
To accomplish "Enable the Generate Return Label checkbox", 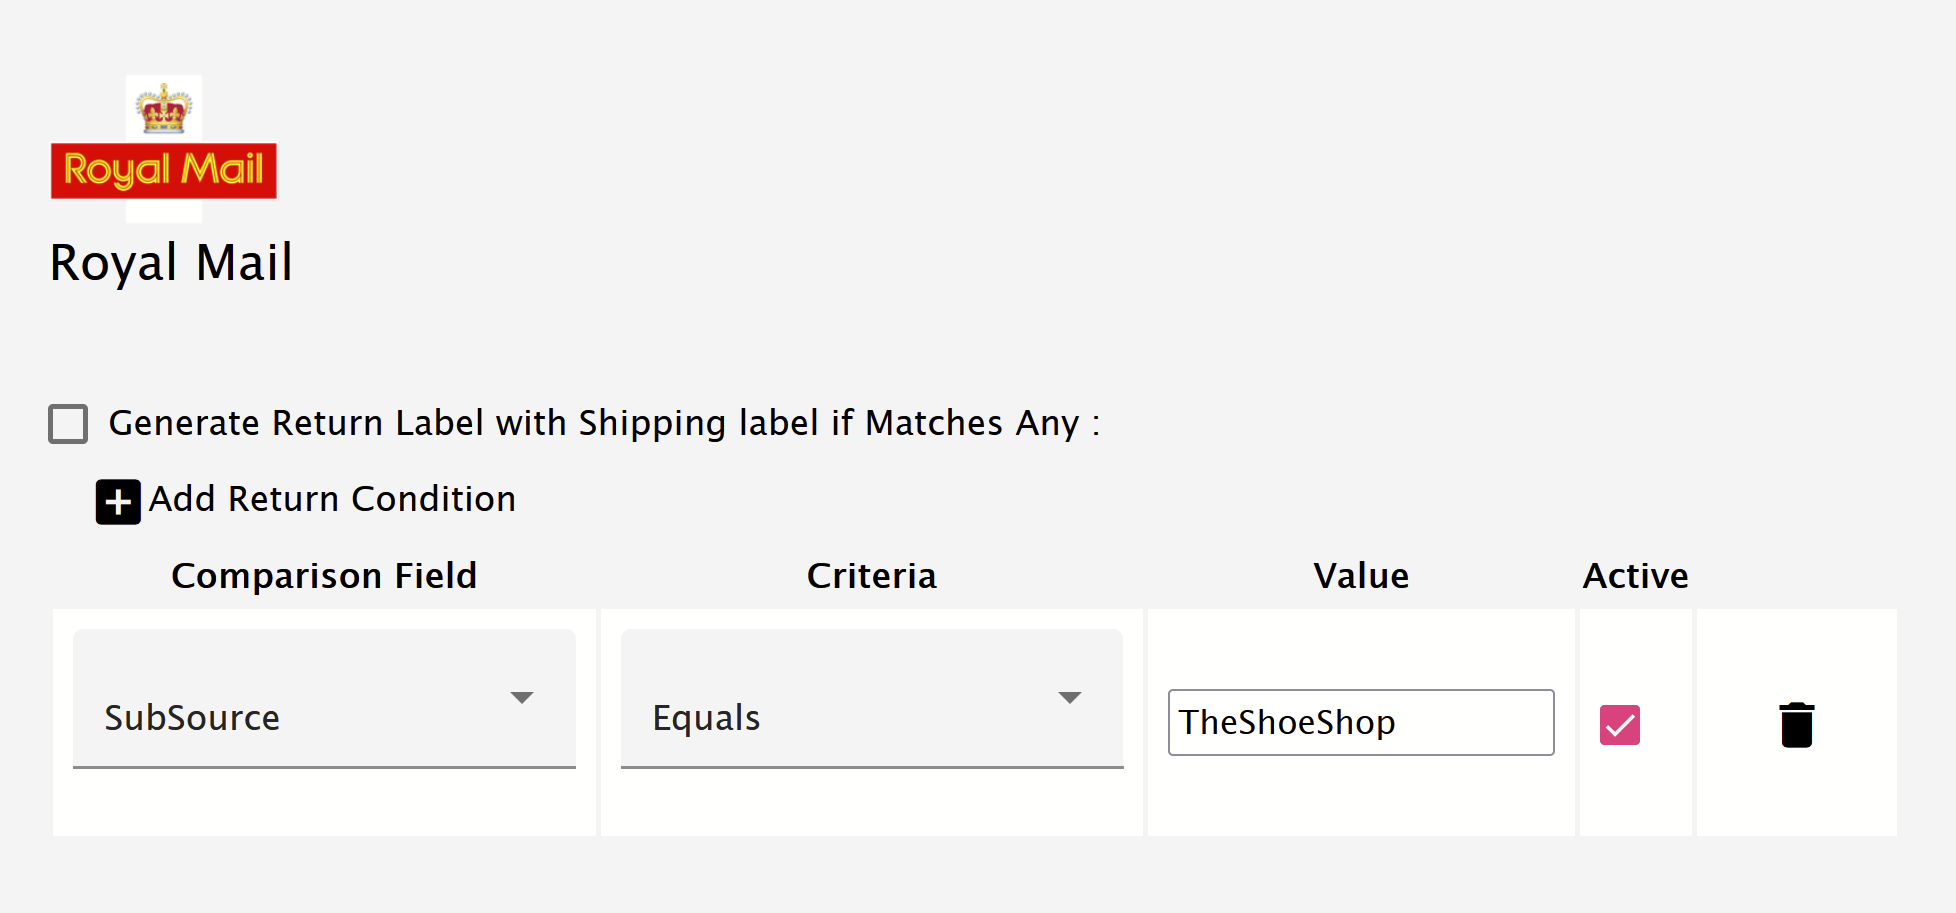I will 68,424.
